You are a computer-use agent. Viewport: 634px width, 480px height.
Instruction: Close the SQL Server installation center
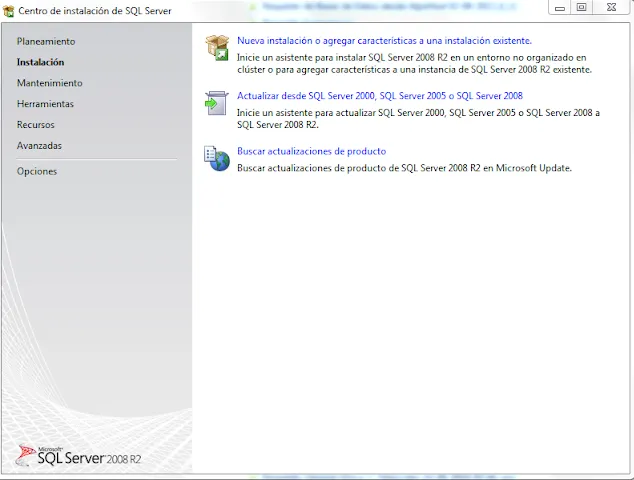pos(611,7)
